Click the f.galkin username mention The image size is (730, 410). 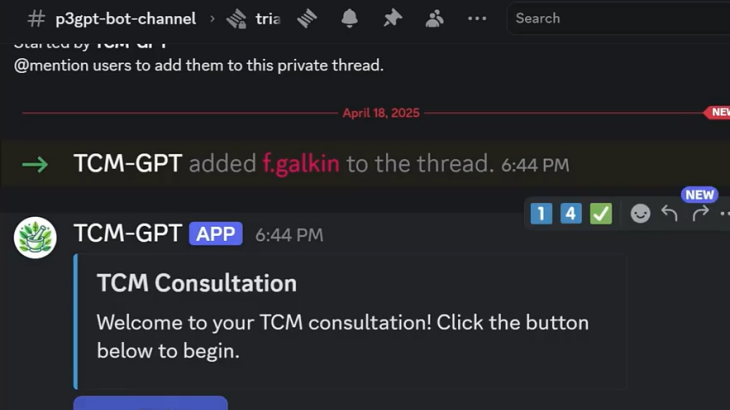coord(301,164)
